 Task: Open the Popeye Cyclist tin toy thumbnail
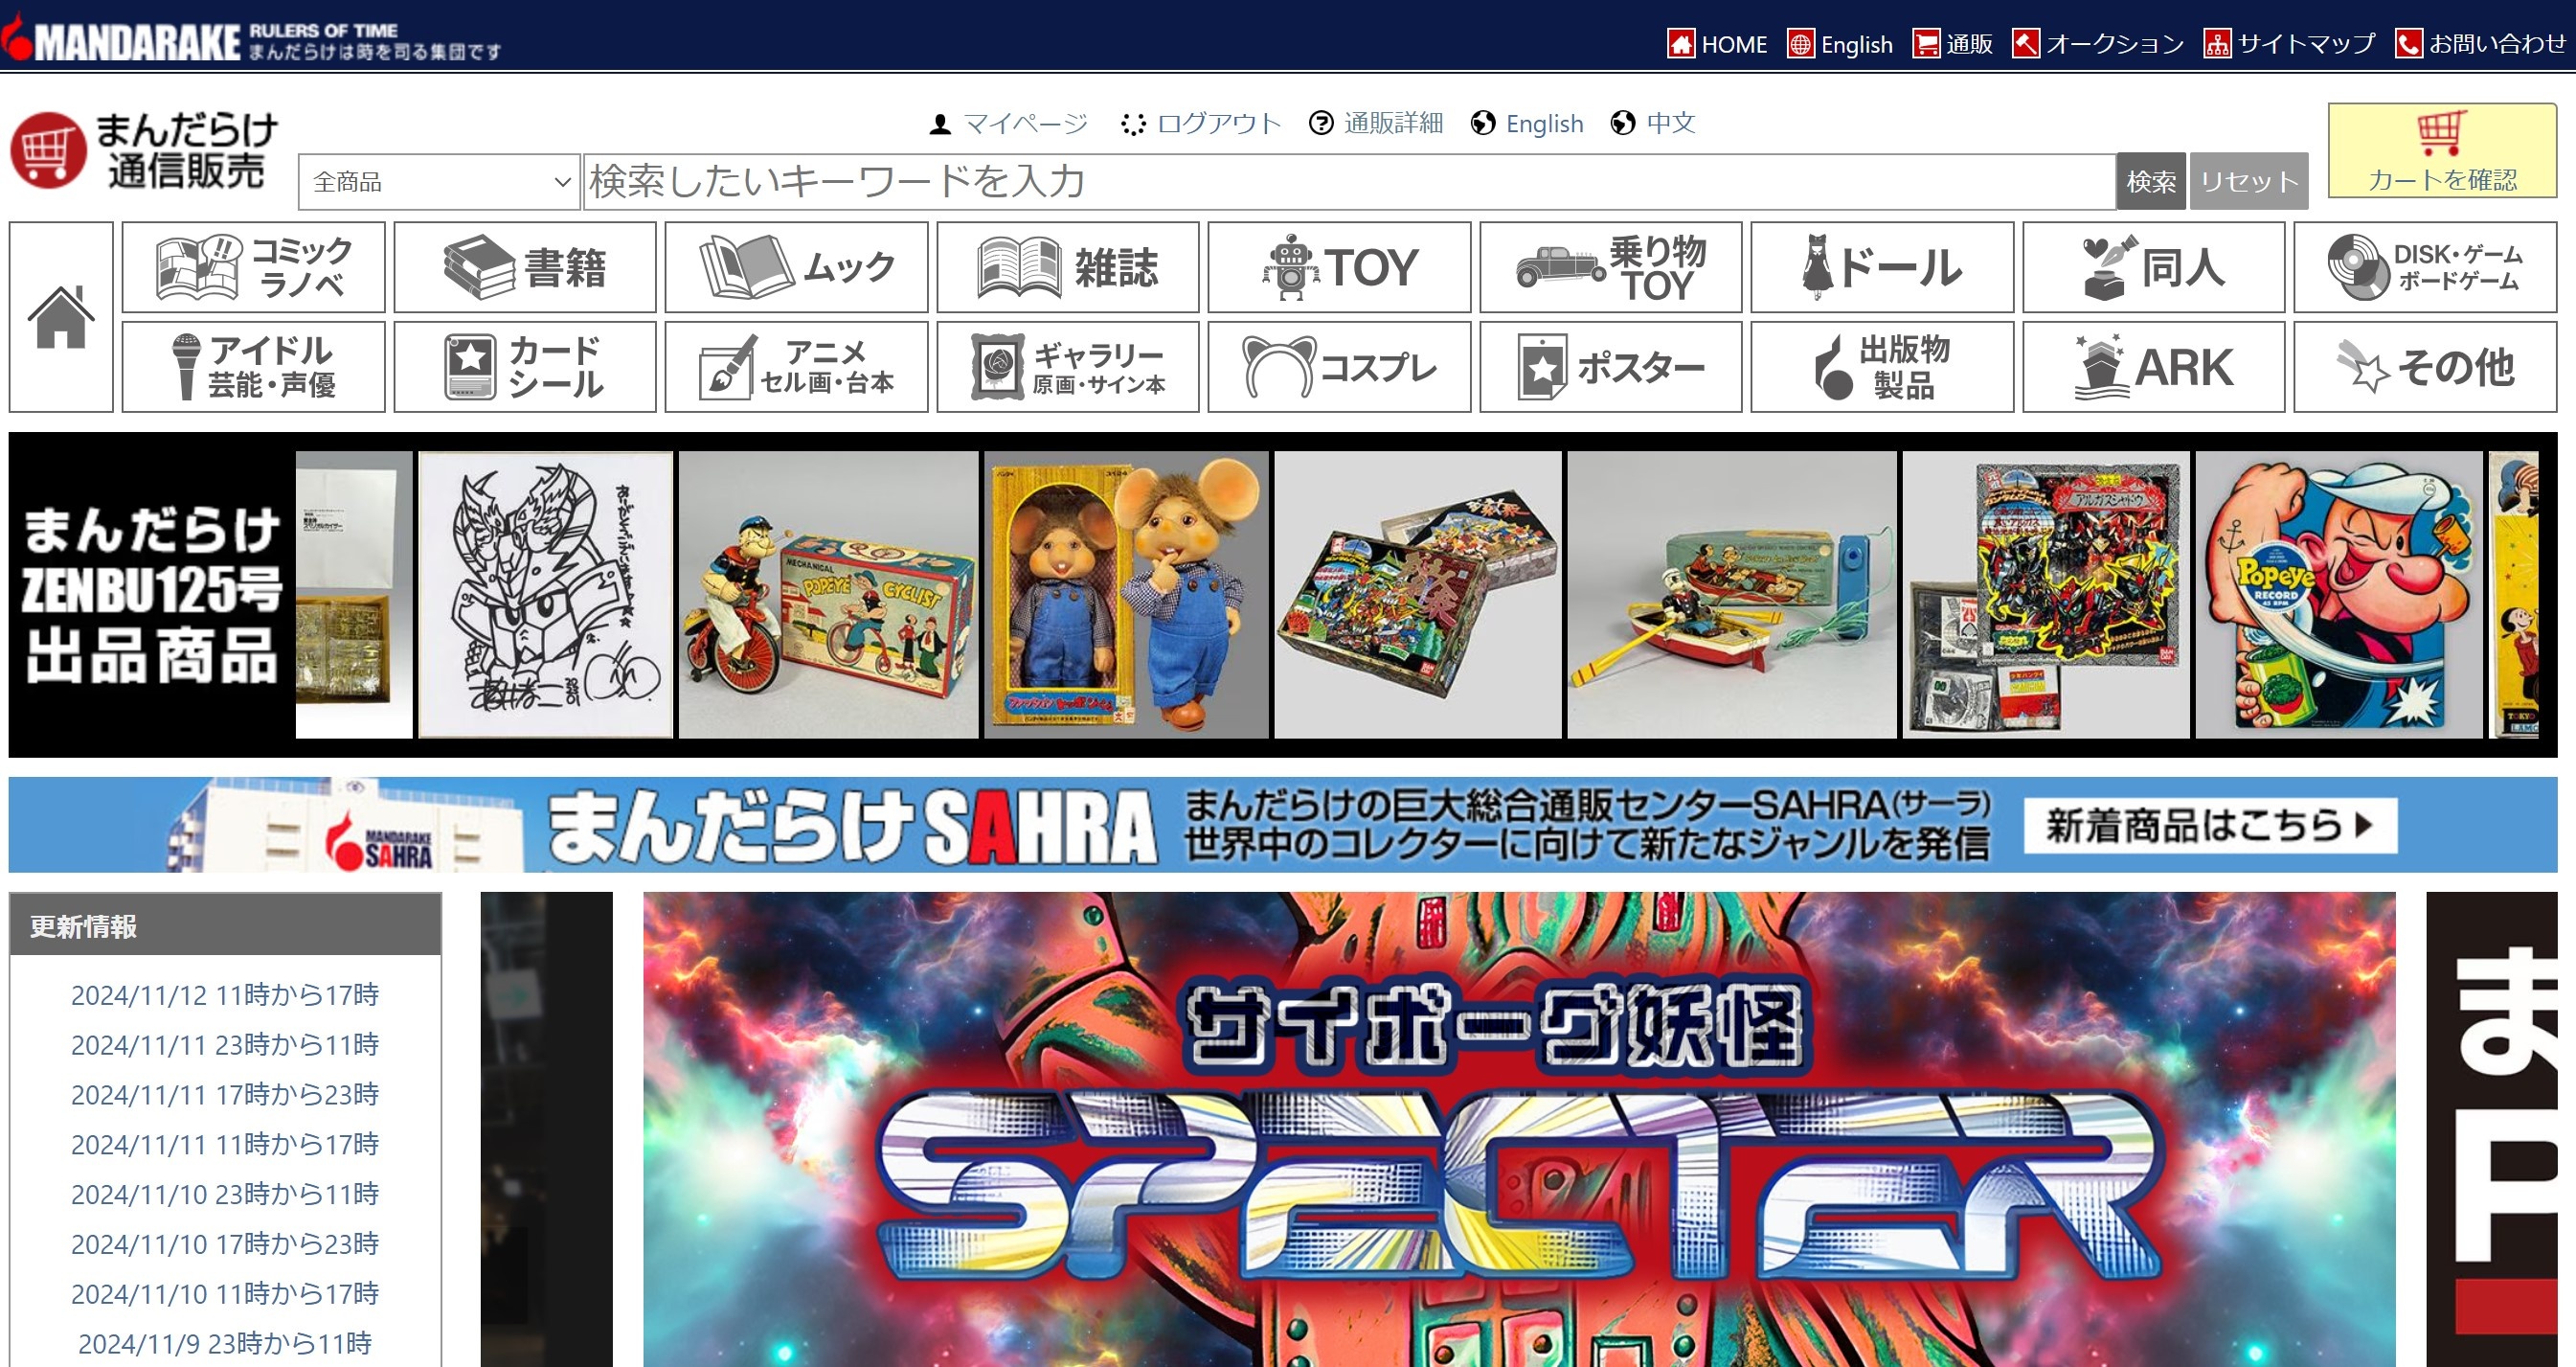(x=828, y=595)
